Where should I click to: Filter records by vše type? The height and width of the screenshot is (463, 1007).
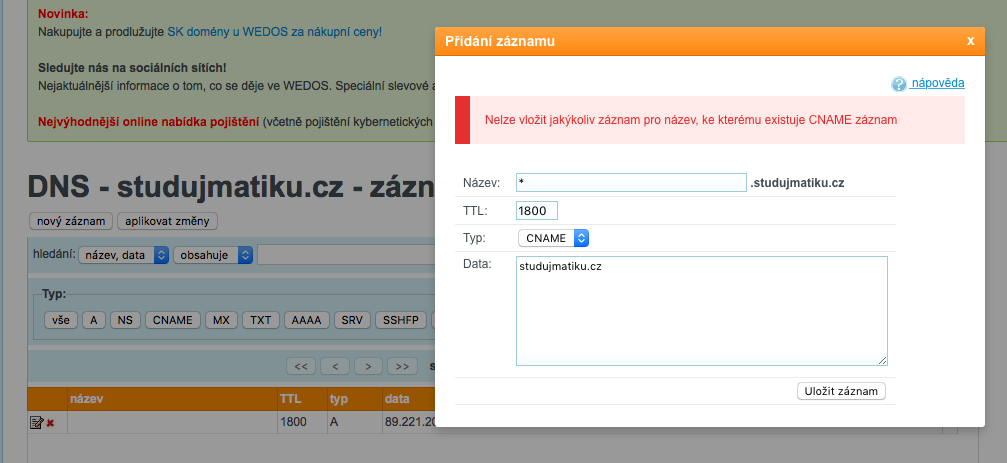(x=61, y=320)
